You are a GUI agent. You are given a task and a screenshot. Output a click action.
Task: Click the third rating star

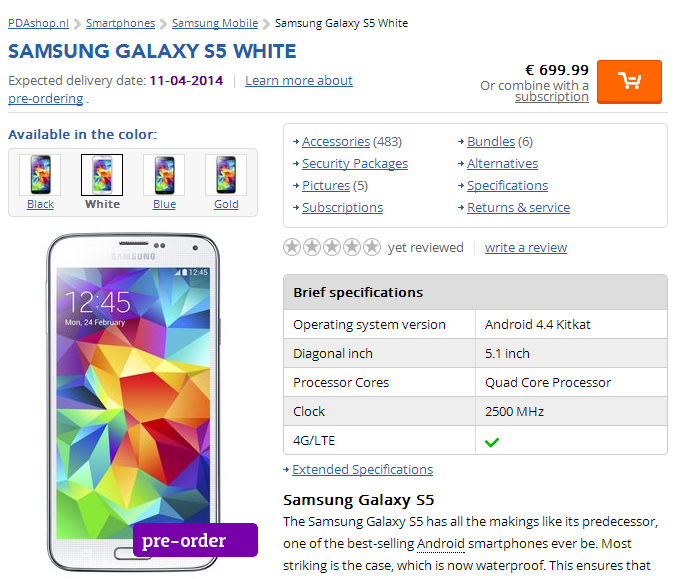click(332, 247)
